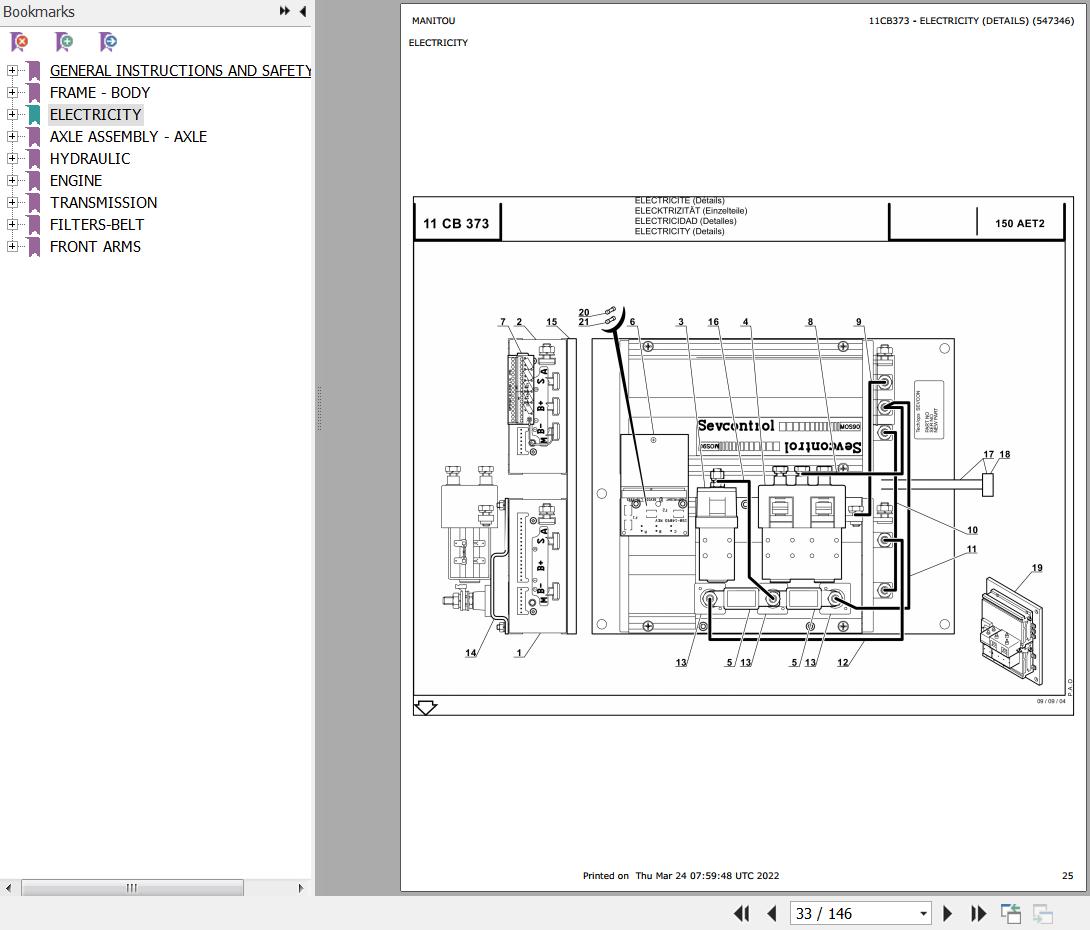This screenshot has width=1090, height=930.
Task: Navigate to GENERAL INSTRUCTIONS AND SAFETY
Action: 180,70
